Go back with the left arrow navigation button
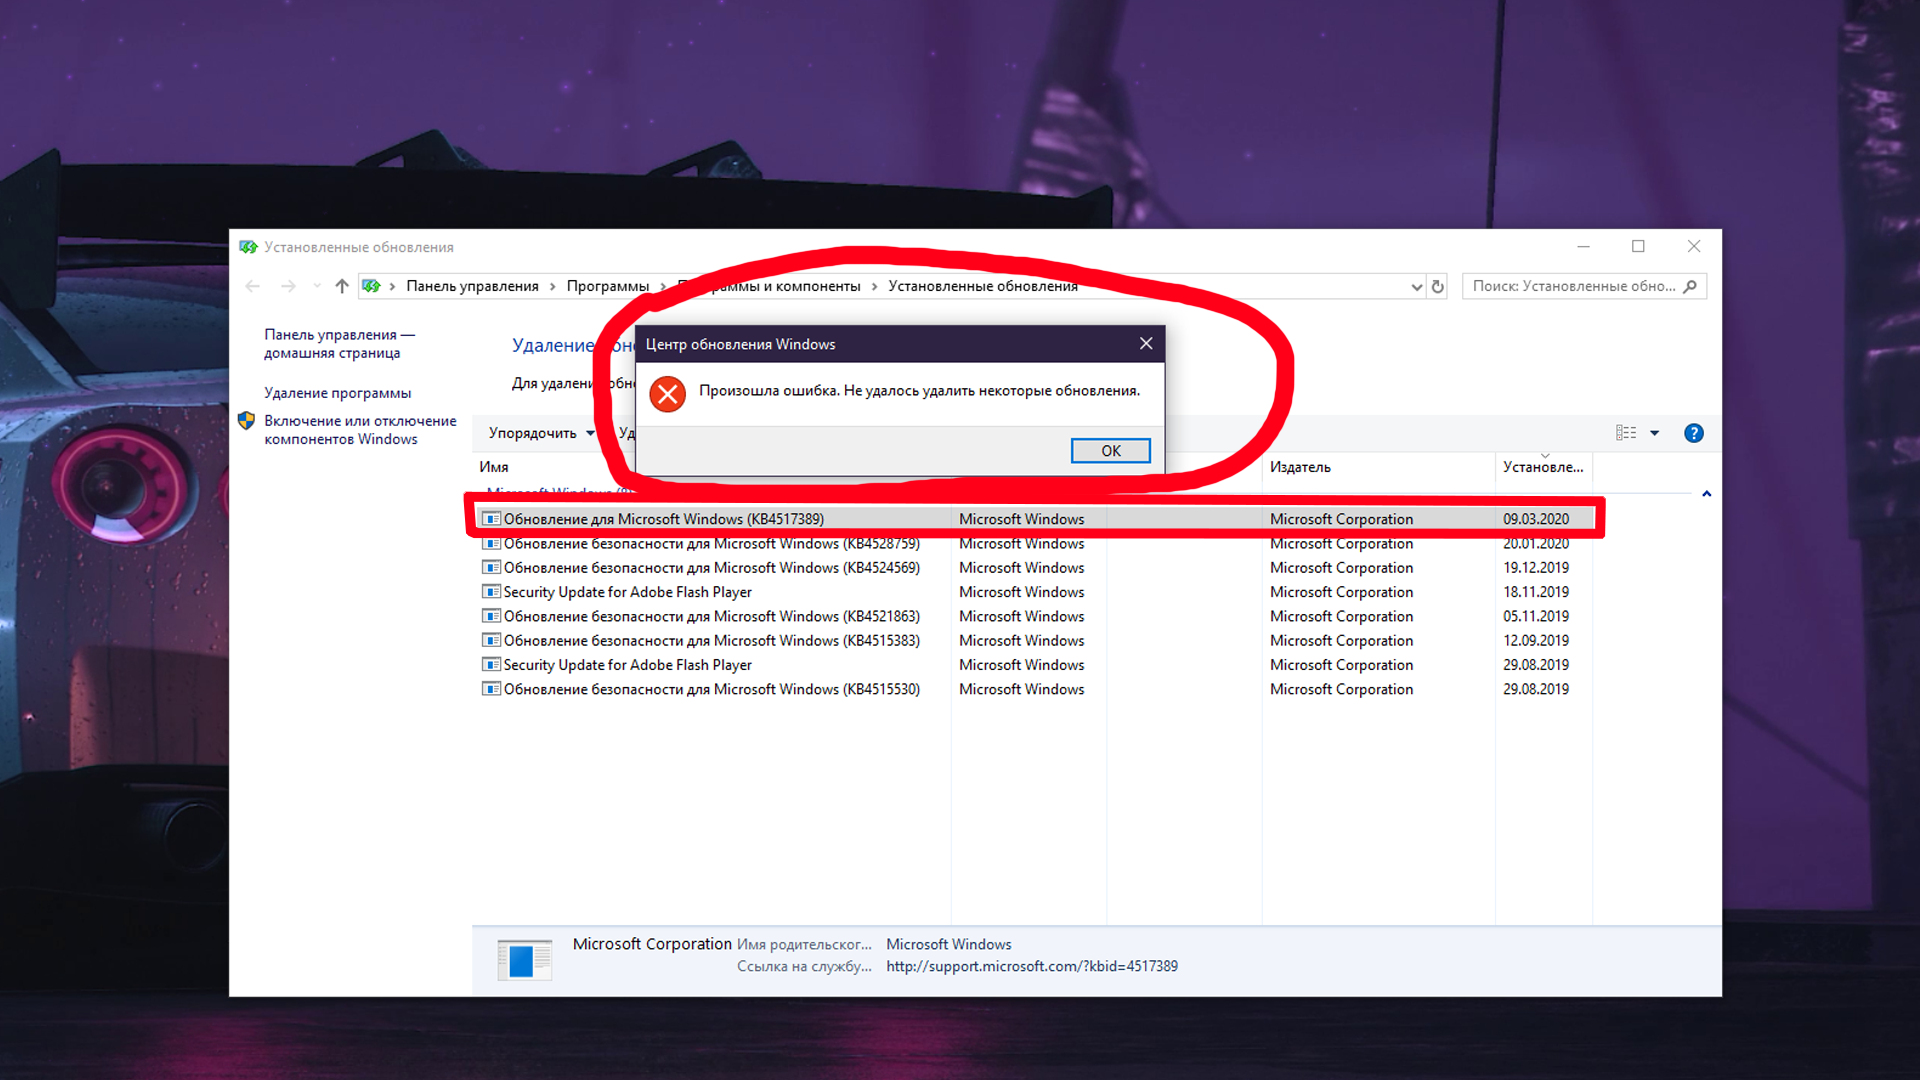 click(253, 286)
